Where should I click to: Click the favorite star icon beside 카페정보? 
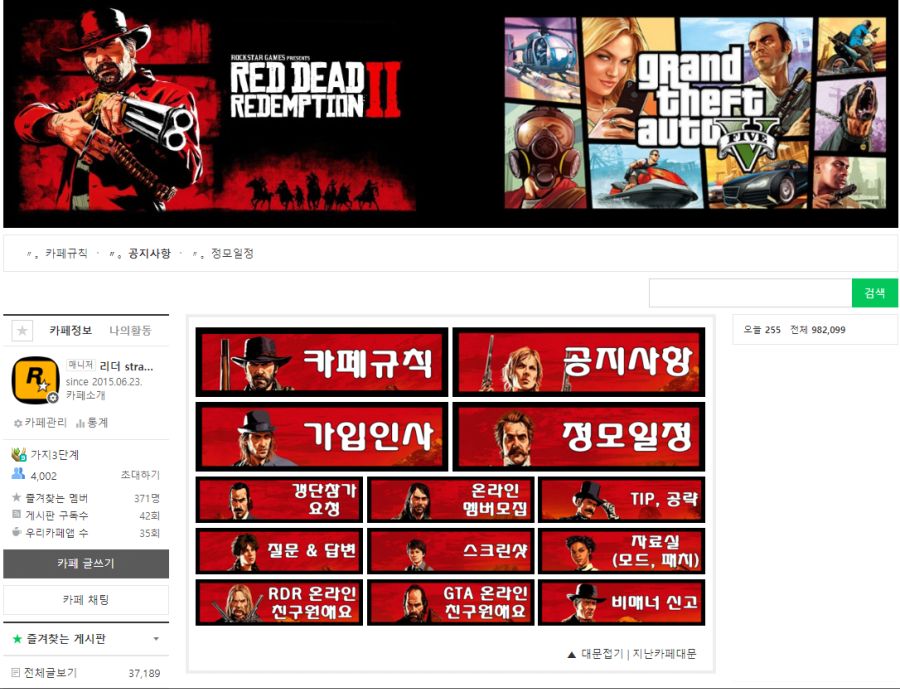click(22, 331)
